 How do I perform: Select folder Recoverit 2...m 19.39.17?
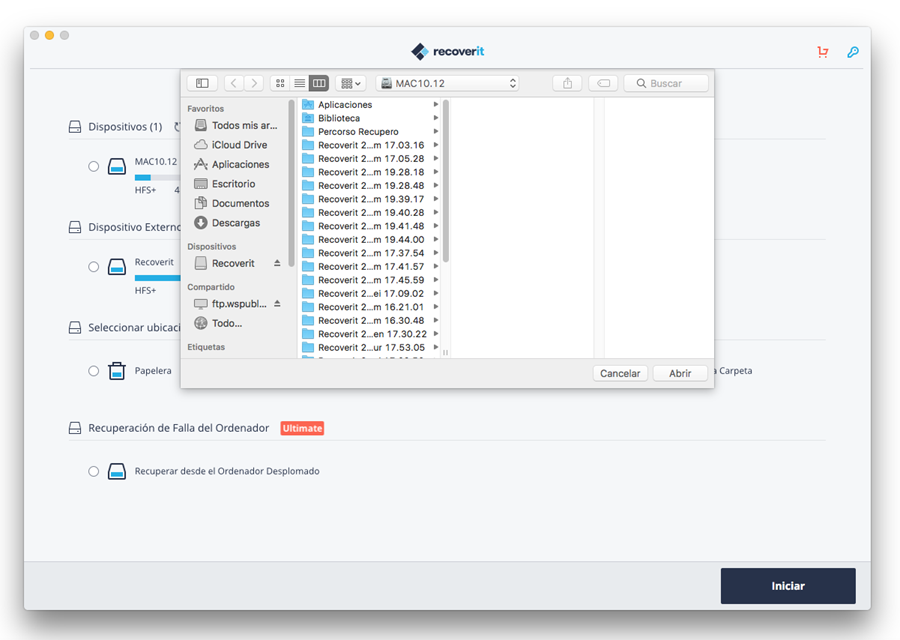click(368, 199)
